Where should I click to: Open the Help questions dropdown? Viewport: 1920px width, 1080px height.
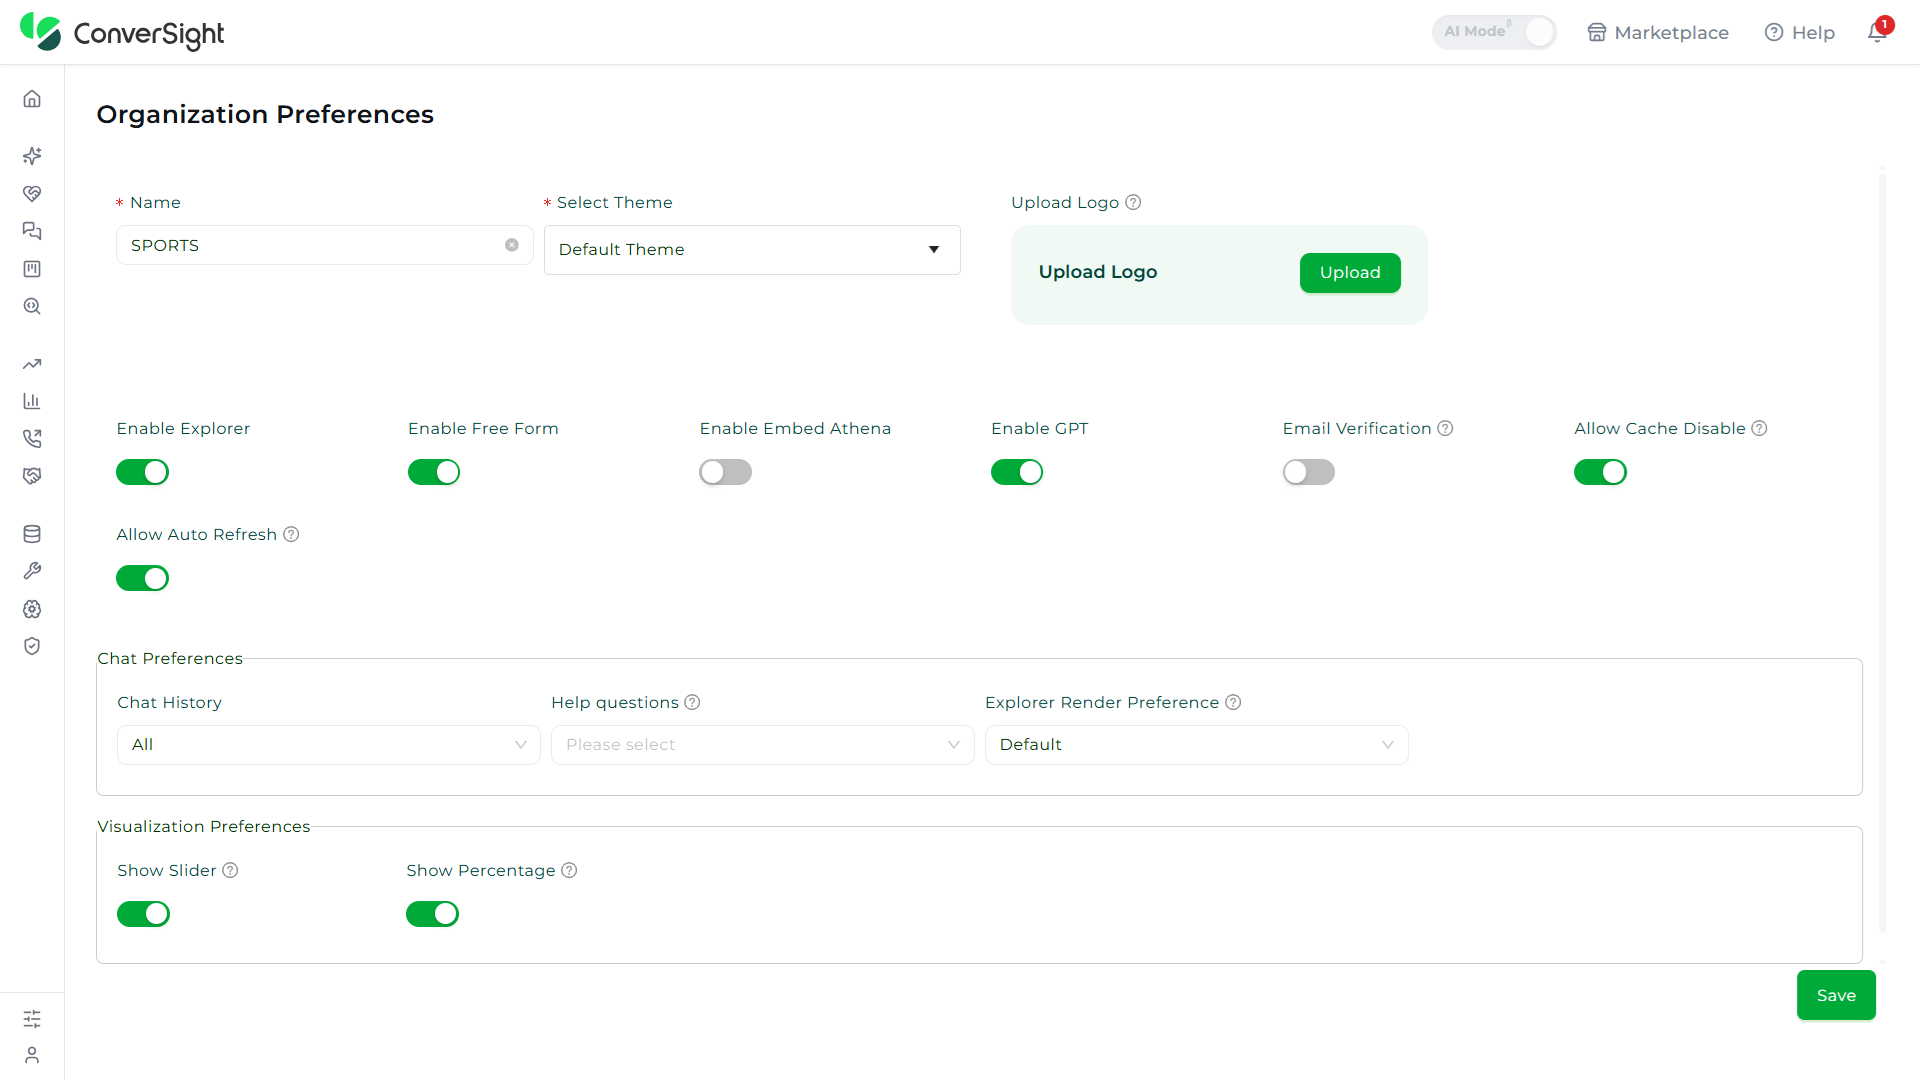click(x=763, y=745)
